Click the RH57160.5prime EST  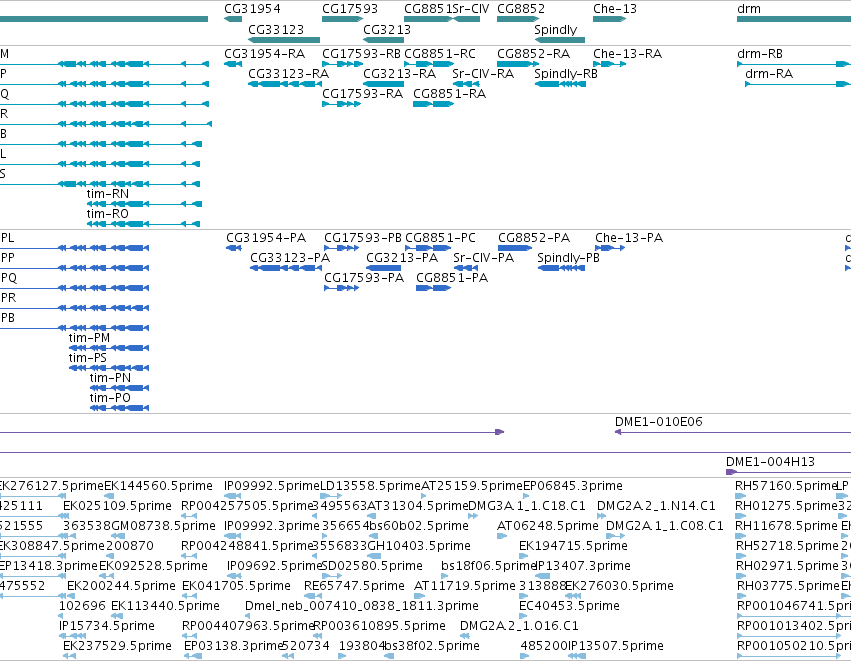click(x=740, y=496)
